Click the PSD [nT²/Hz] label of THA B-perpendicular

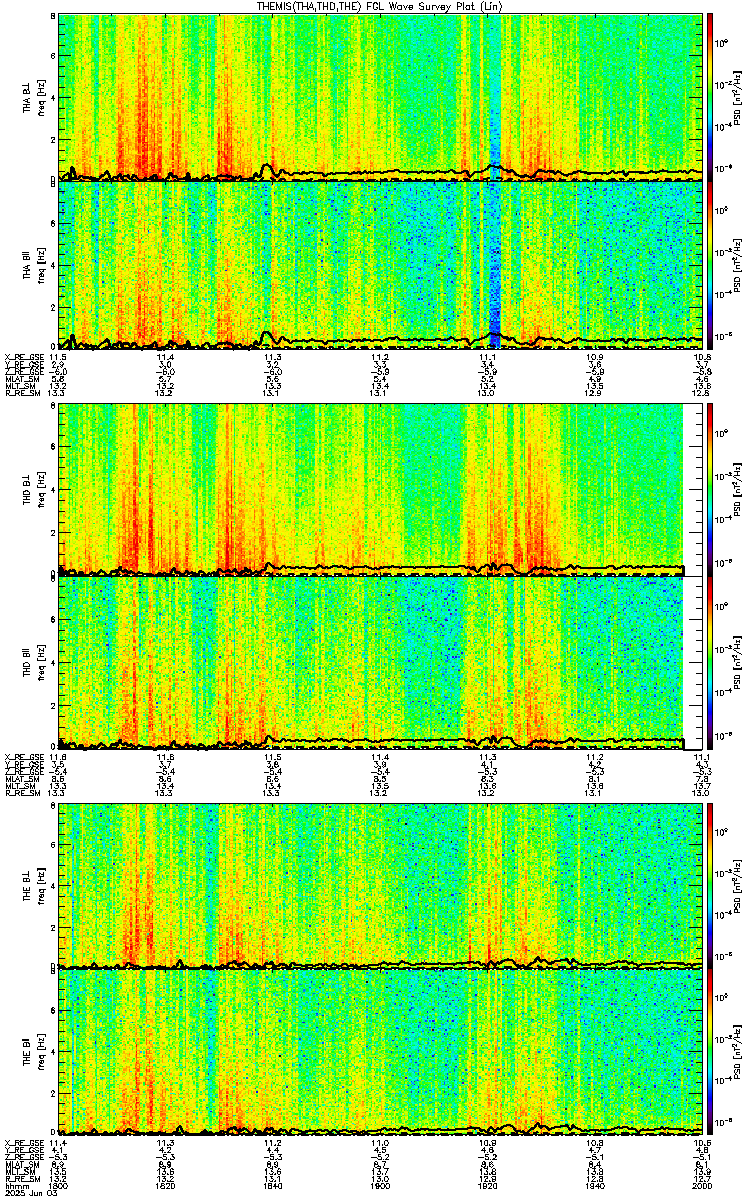[x=737, y=97]
